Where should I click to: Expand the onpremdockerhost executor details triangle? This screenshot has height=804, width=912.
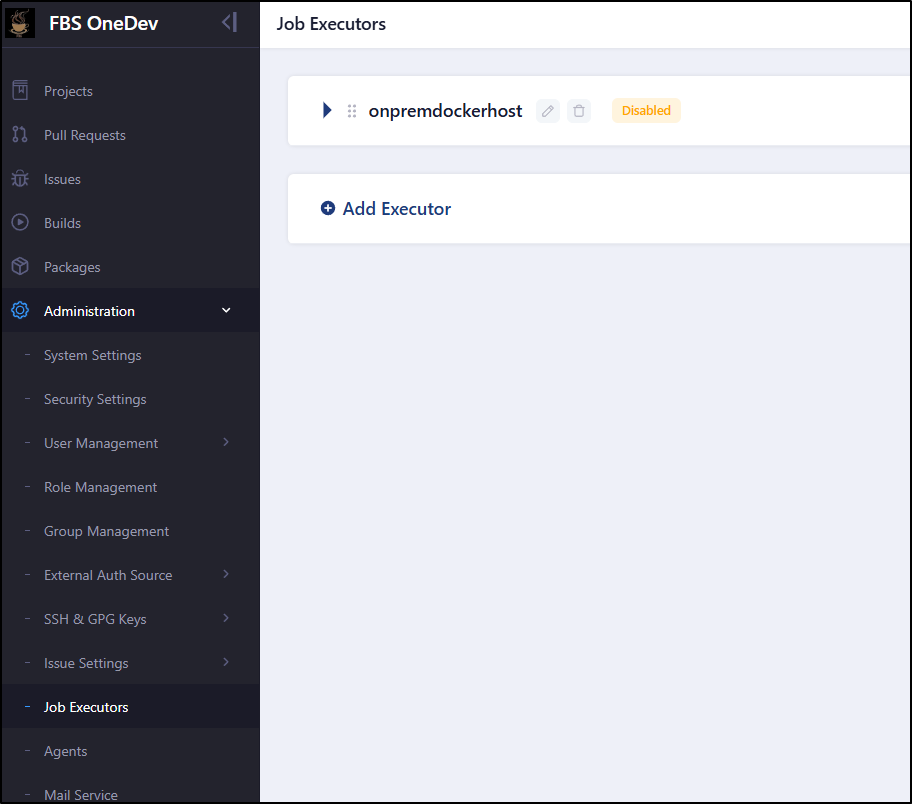327,110
